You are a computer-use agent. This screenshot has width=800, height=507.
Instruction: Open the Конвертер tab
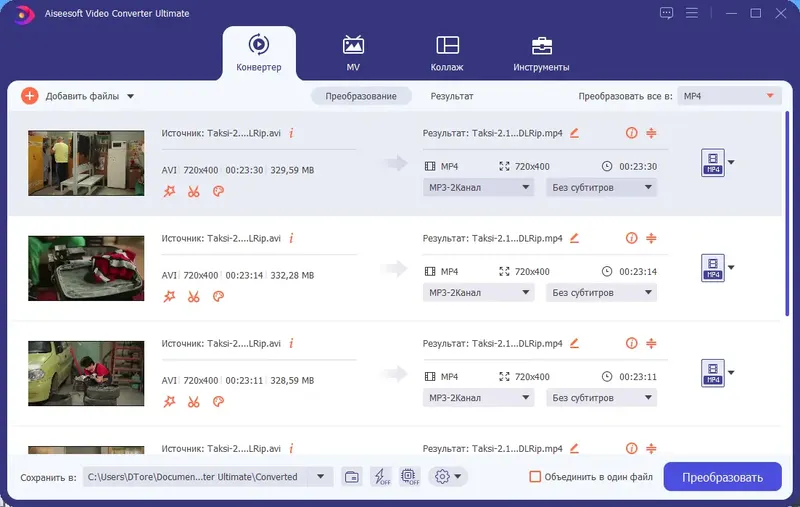pyautogui.click(x=259, y=53)
